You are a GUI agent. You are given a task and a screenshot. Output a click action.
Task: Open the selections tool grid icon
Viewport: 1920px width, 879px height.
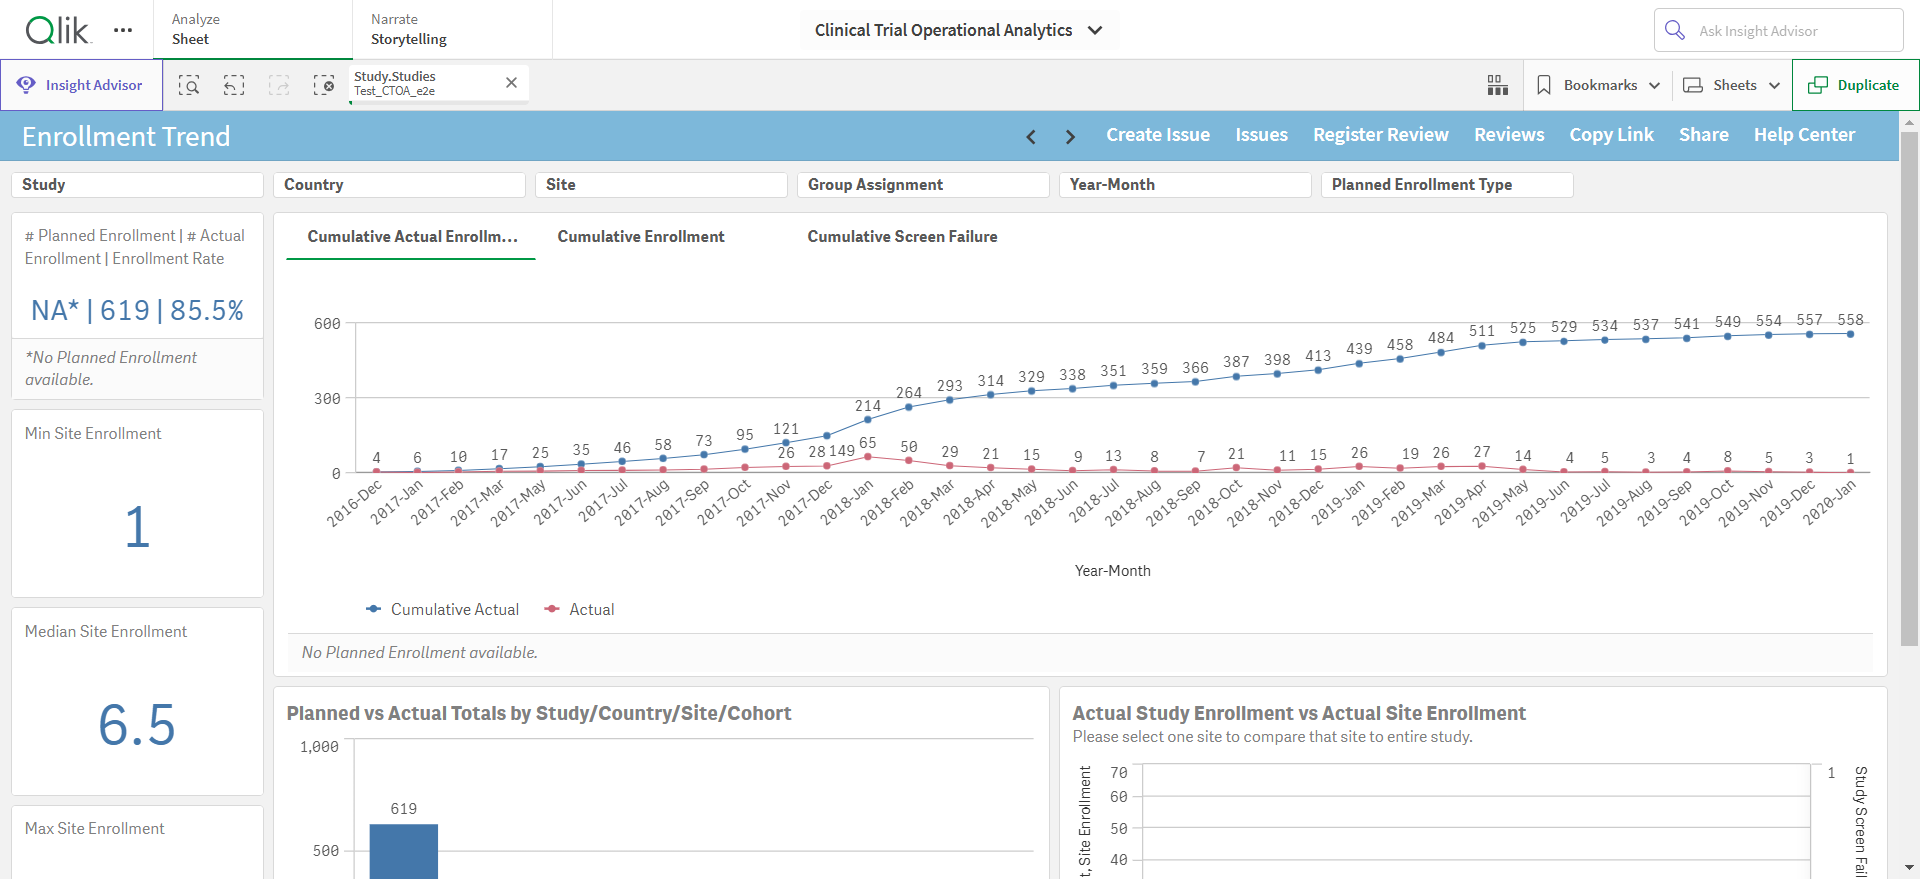[1497, 85]
